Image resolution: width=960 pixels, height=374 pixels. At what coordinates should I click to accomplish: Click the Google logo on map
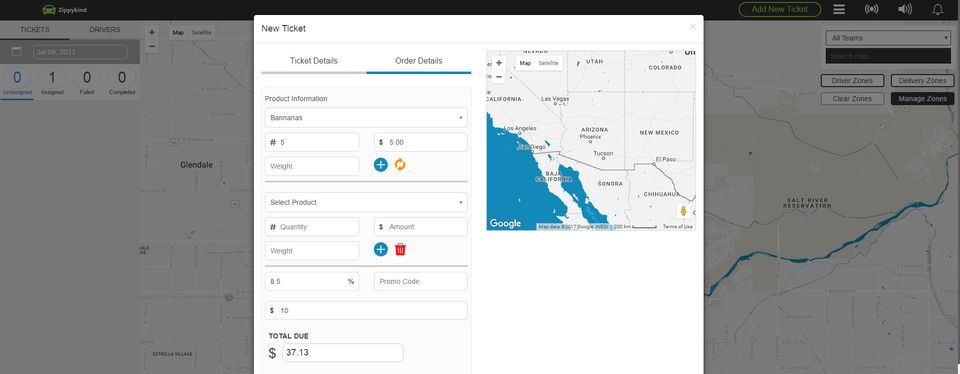pyautogui.click(x=505, y=223)
